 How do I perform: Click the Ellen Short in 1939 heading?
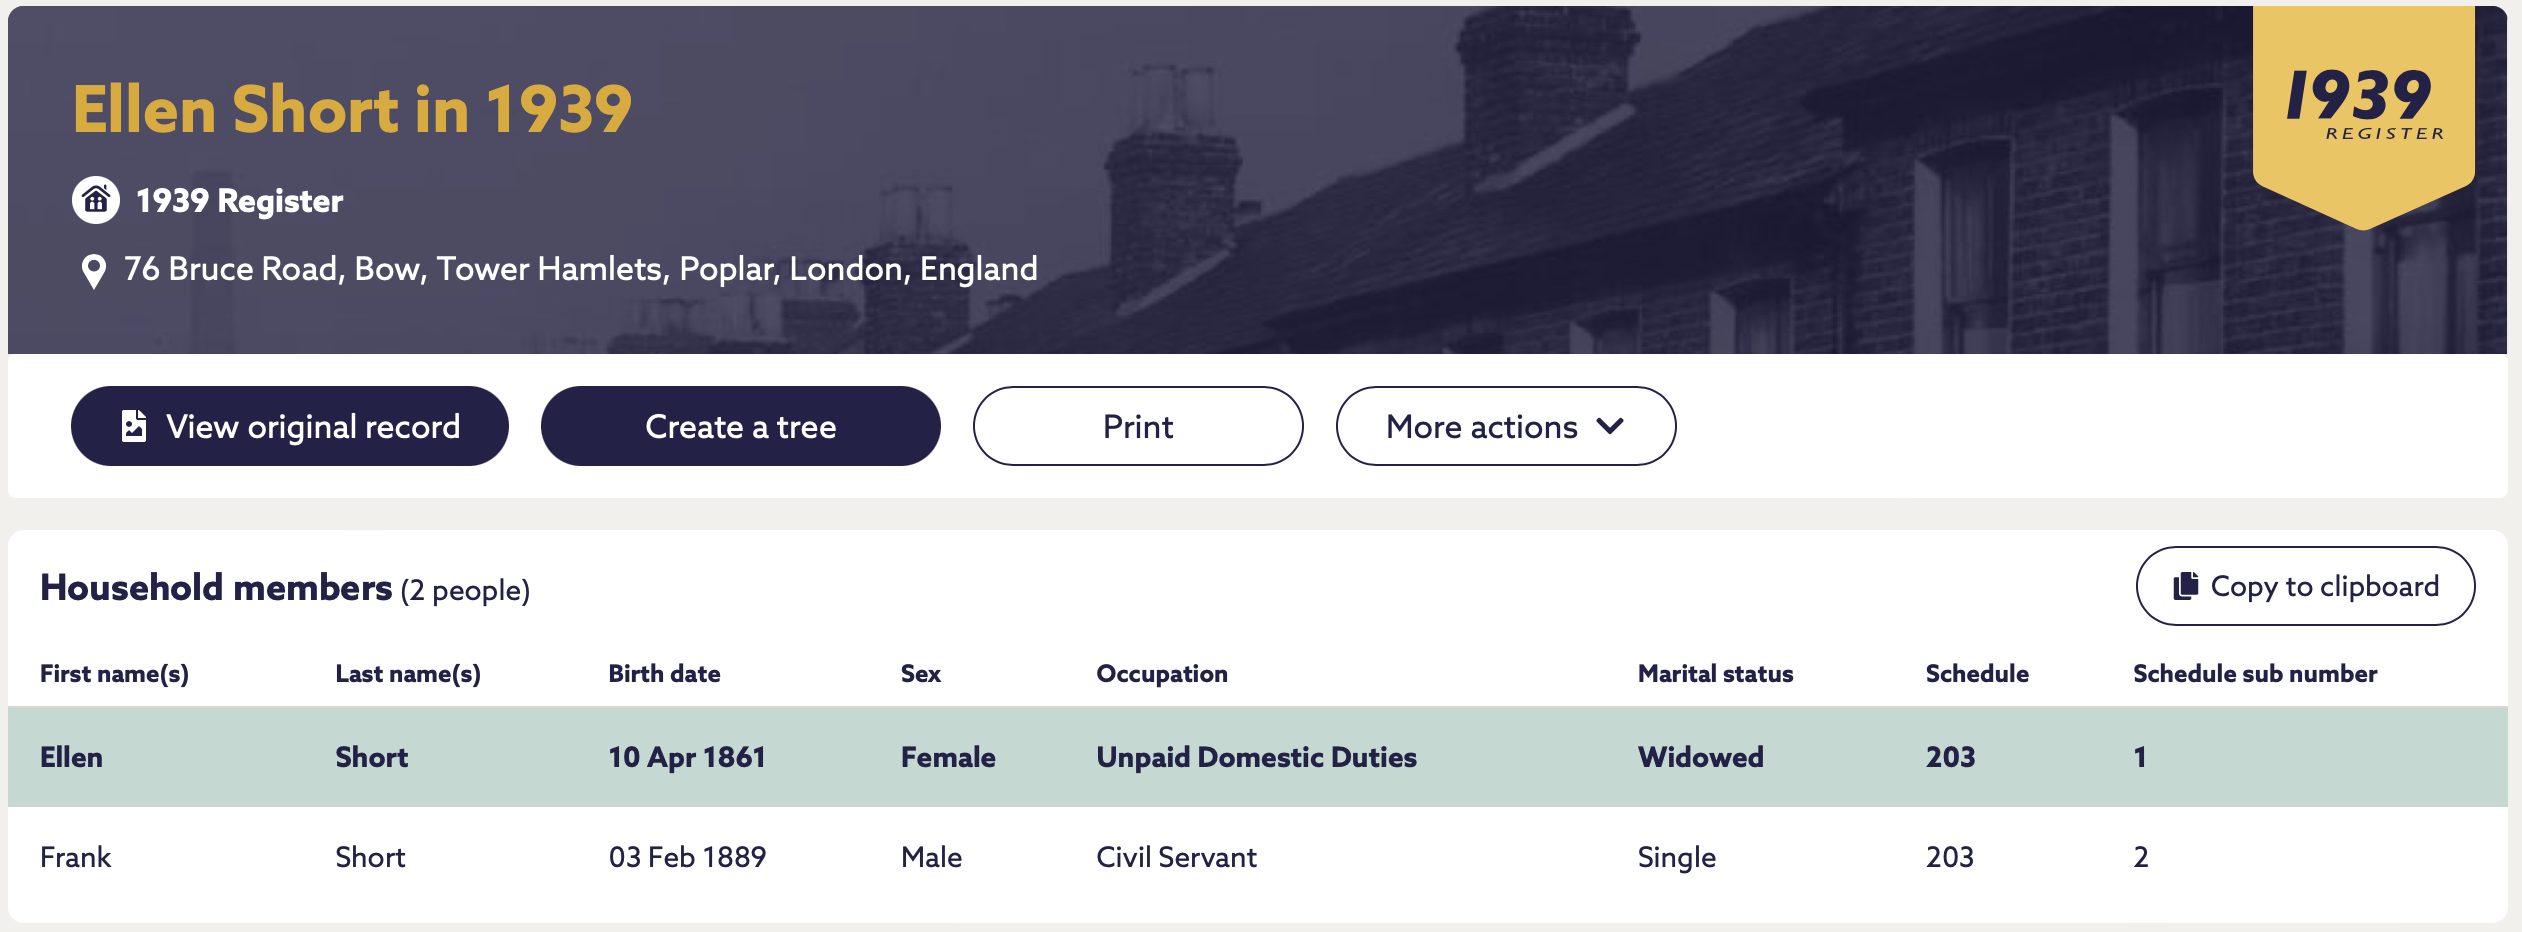point(352,109)
